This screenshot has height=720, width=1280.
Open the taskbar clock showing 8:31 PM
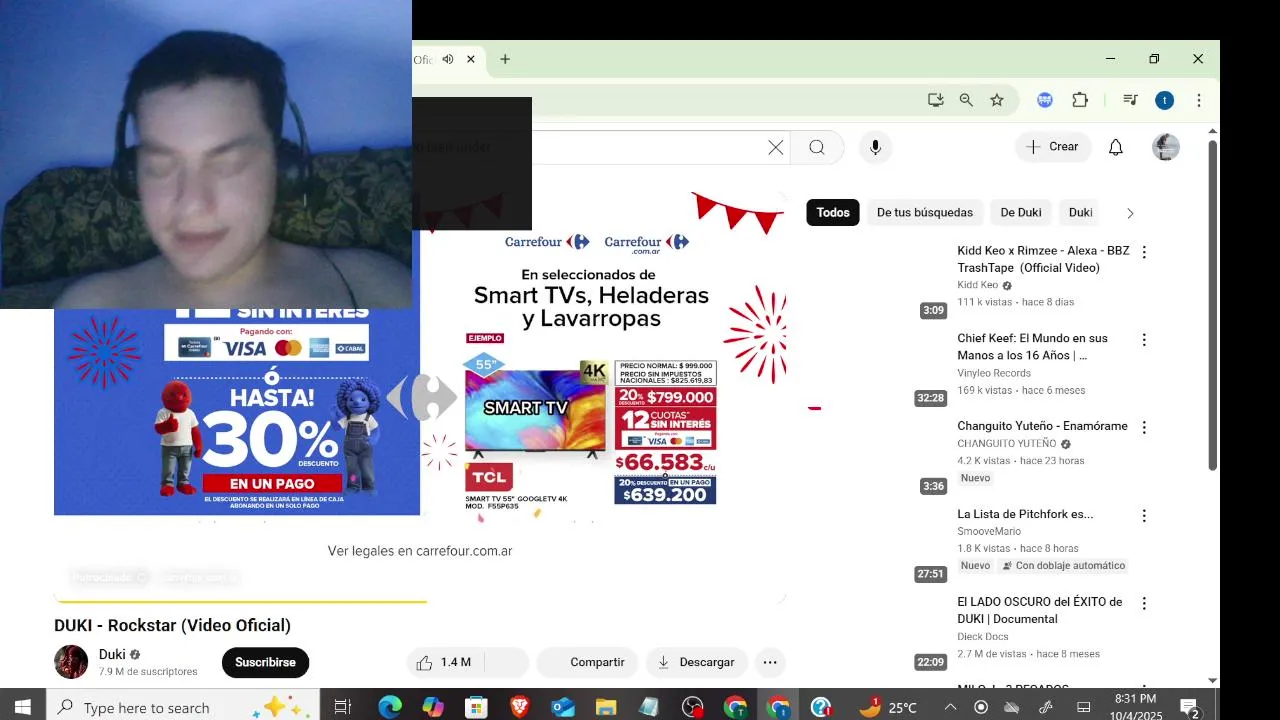pos(1135,707)
